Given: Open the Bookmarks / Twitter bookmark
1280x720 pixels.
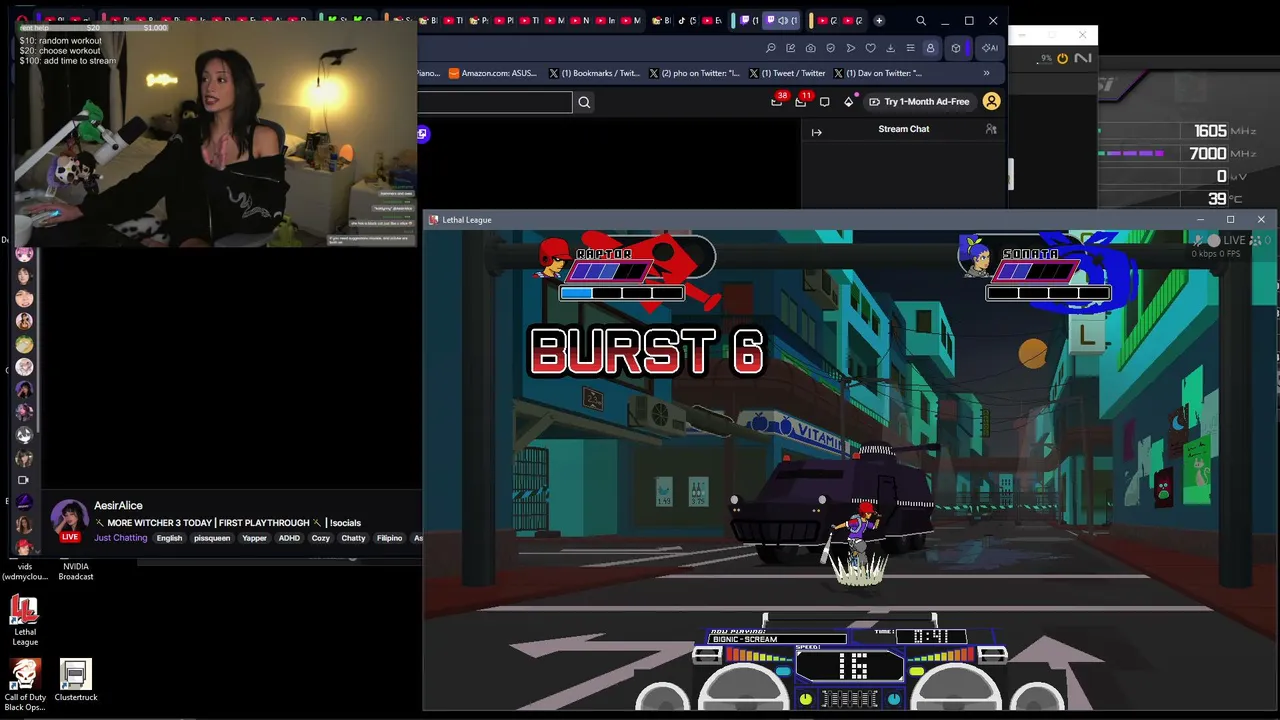Looking at the screenshot, I should 594,73.
